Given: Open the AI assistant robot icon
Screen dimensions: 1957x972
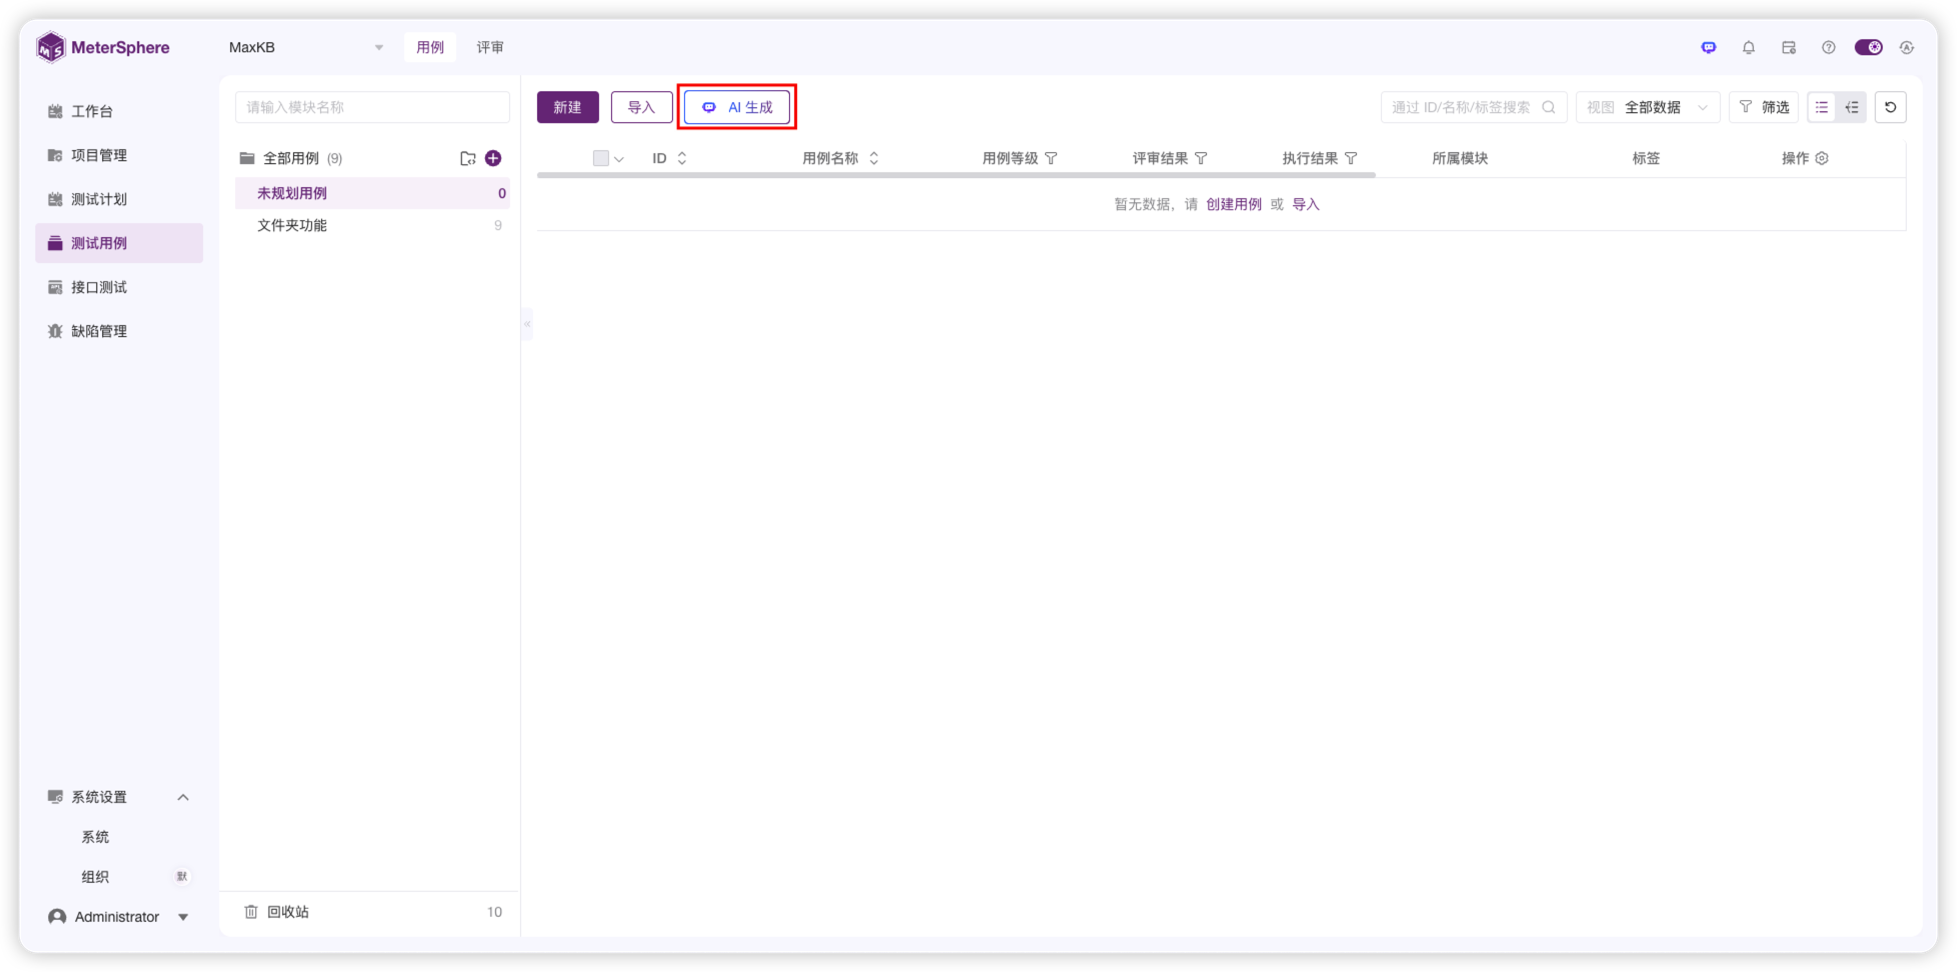Looking at the screenshot, I should click(1709, 47).
